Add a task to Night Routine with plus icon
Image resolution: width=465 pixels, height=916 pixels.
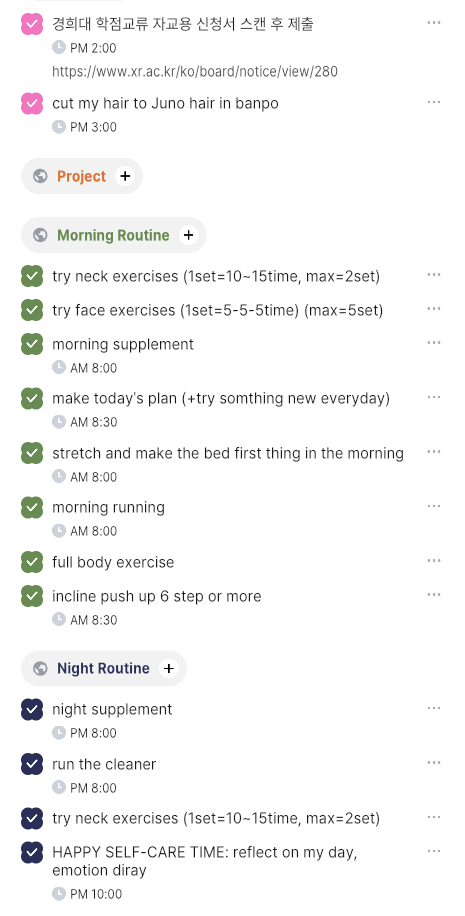(168, 668)
